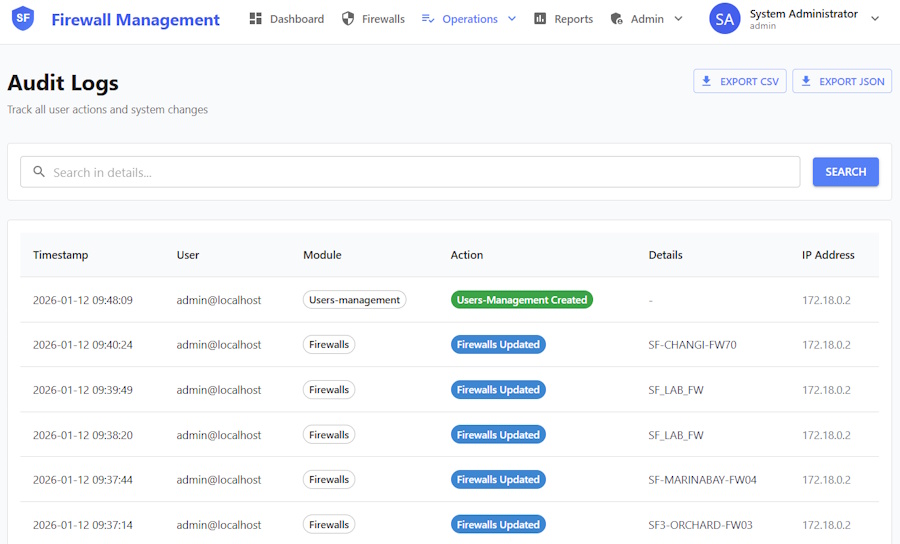The width and height of the screenshot is (900, 544).
Task: Focus the Search in details field
Action: pos(420,172)
